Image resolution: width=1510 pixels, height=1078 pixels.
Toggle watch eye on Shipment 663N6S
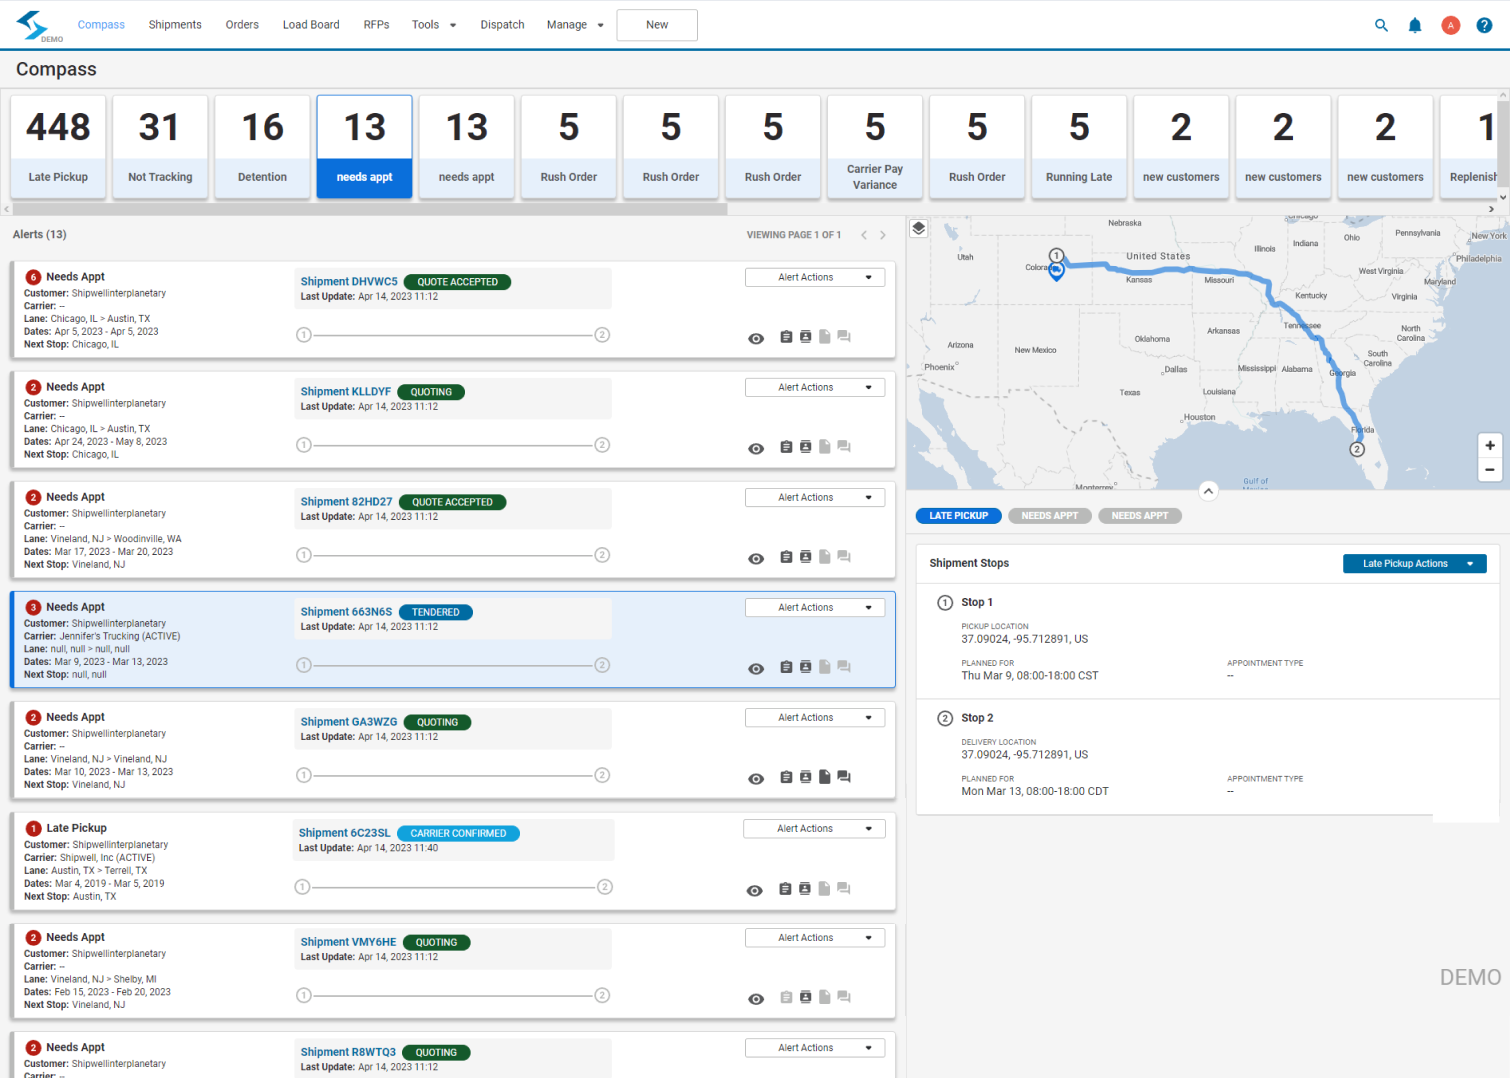[x=756, y=668]
